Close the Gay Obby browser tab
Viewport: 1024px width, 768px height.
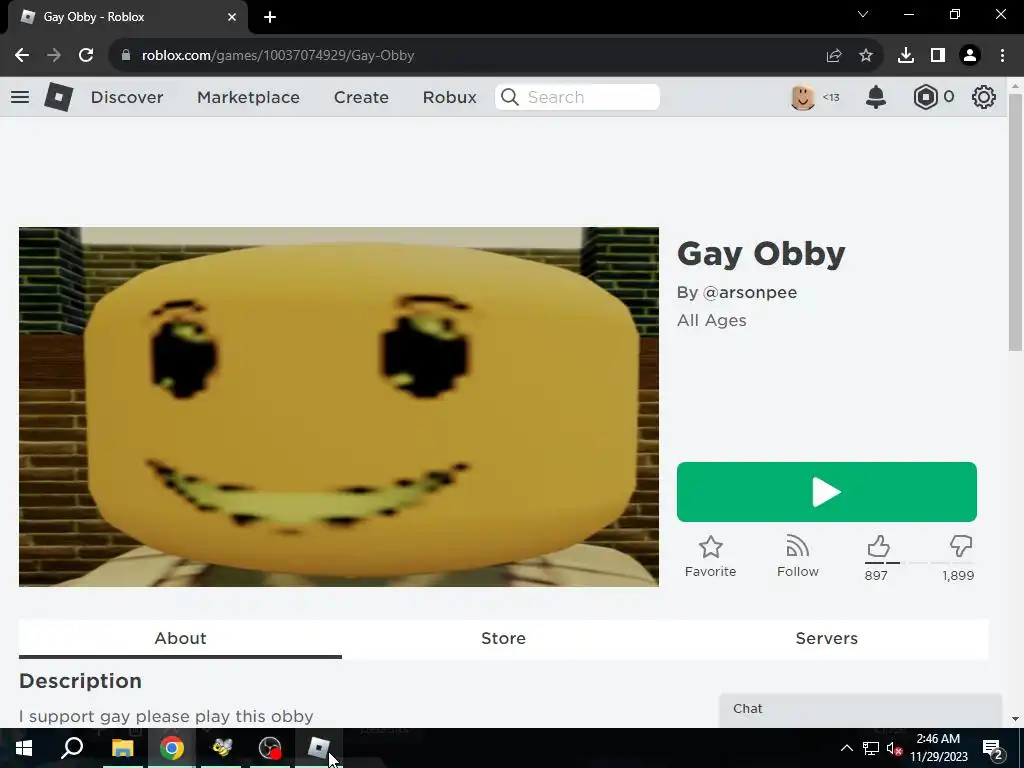click(232, 17)
